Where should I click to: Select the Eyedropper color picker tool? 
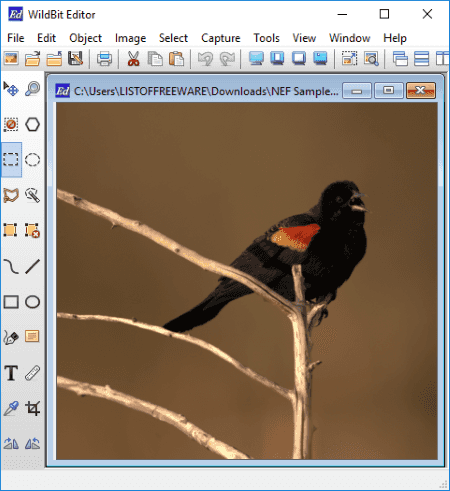click(x=11, y=408)
